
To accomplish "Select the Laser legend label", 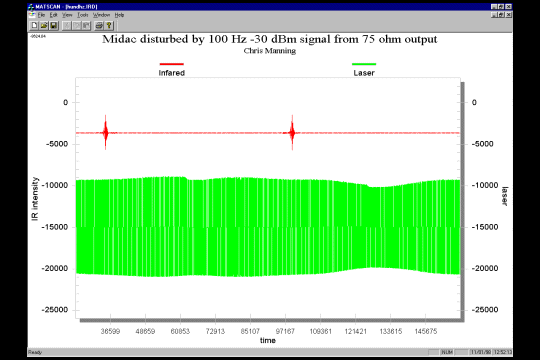I will [364, 73].
